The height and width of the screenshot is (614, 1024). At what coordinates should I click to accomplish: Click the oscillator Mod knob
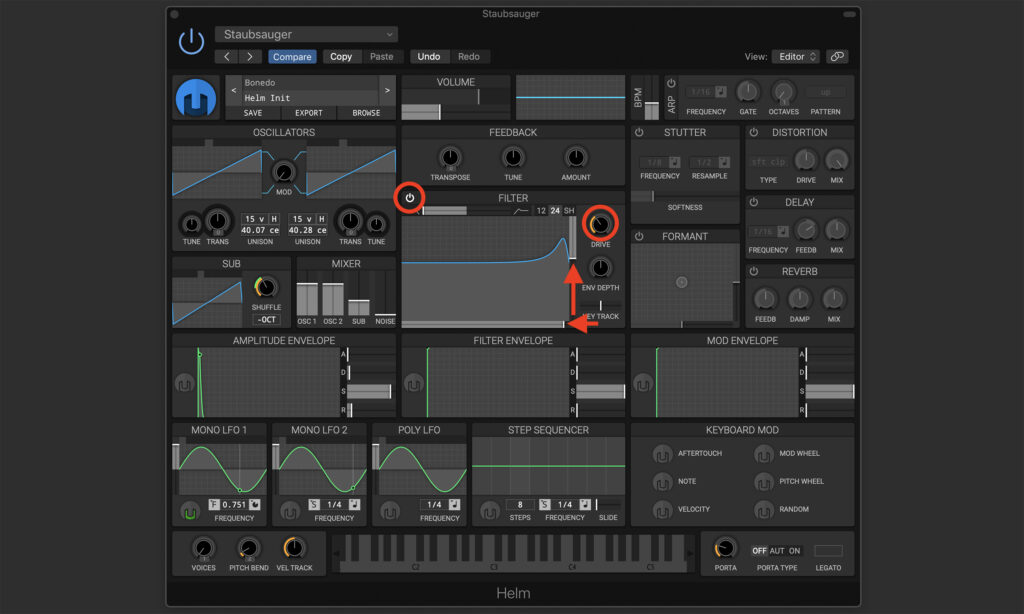coord(283,172)
